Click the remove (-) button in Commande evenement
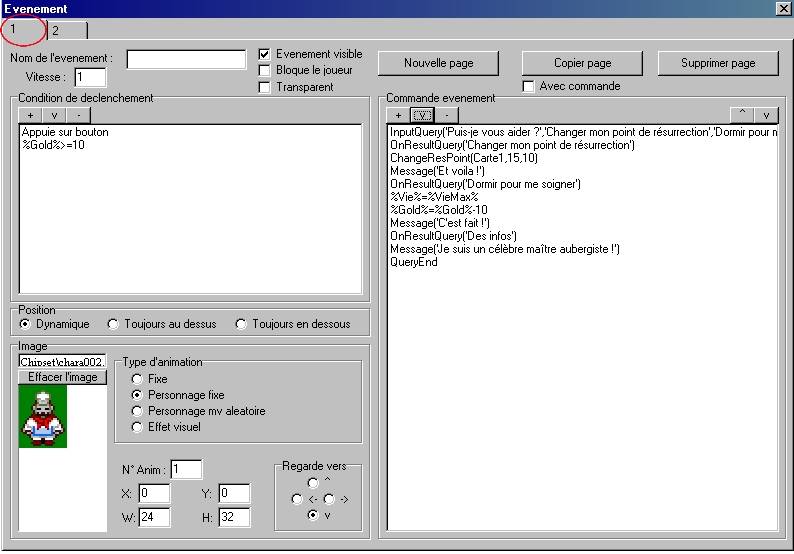 (447, 115)
